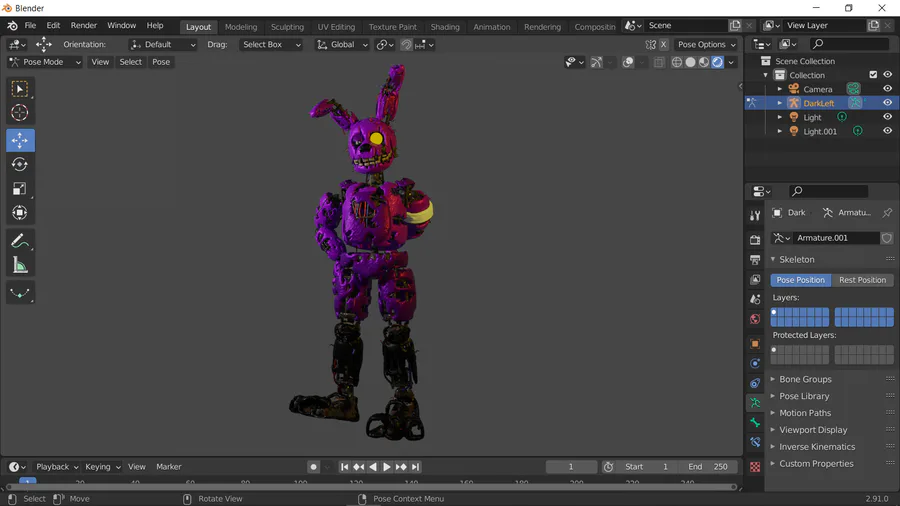This screenshot has width=900, height=506.
Task: Open the Render menu
Action: 84,26
